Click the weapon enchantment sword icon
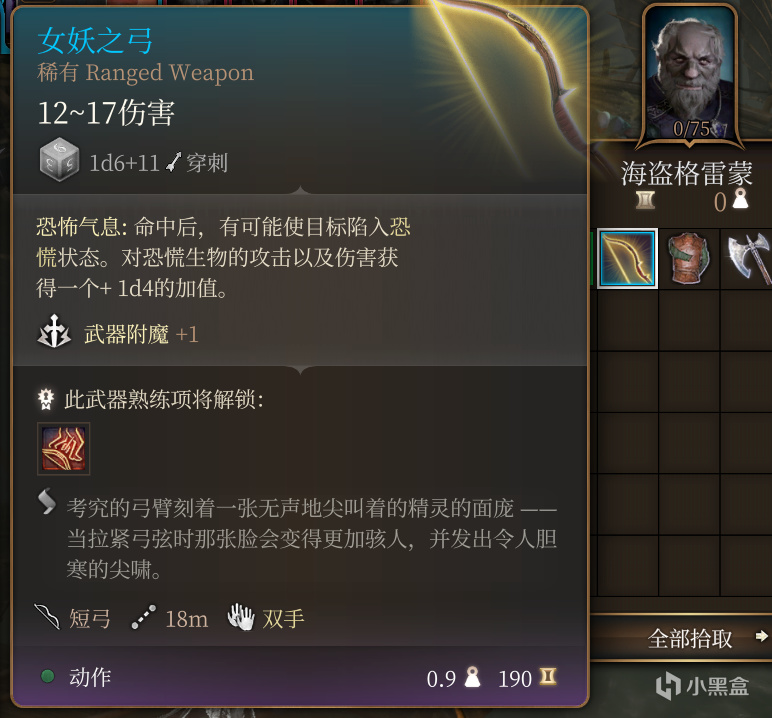Image resolution: width=772 pixels, height=718 pixels. (x=54, y=331)
